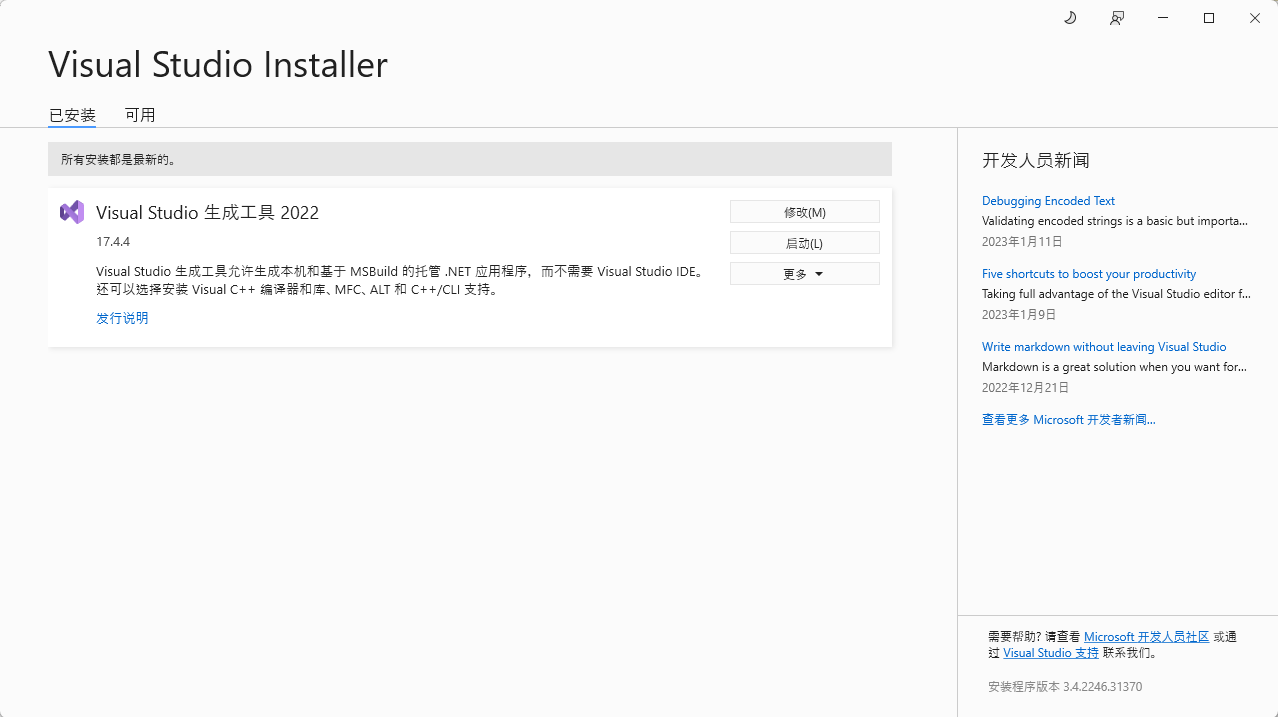Close the Visual Studio Installer window
This screenshot has width=1278, height=717.
pos(1255,18)
